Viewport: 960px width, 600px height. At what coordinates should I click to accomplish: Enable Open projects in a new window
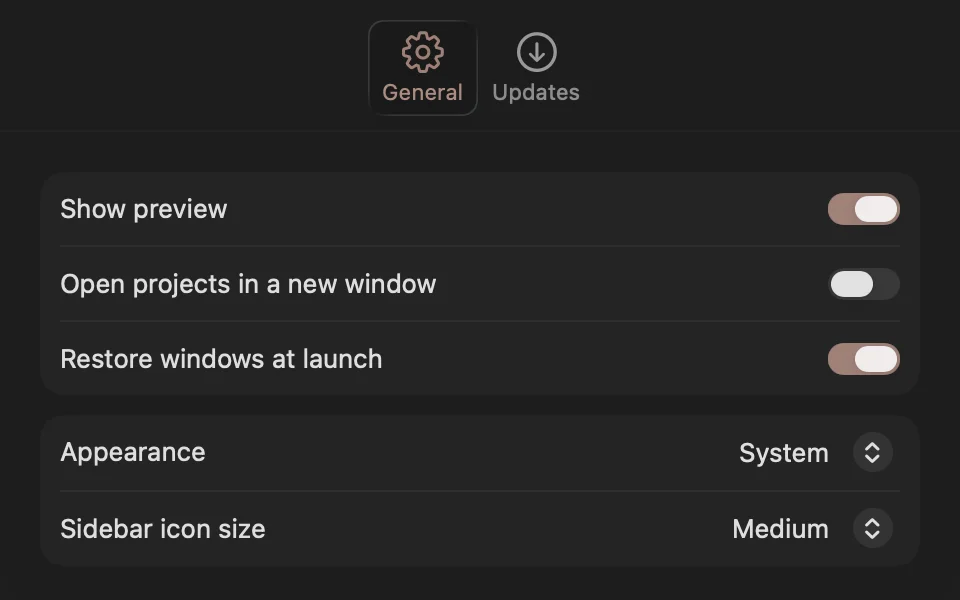[863, 284]
